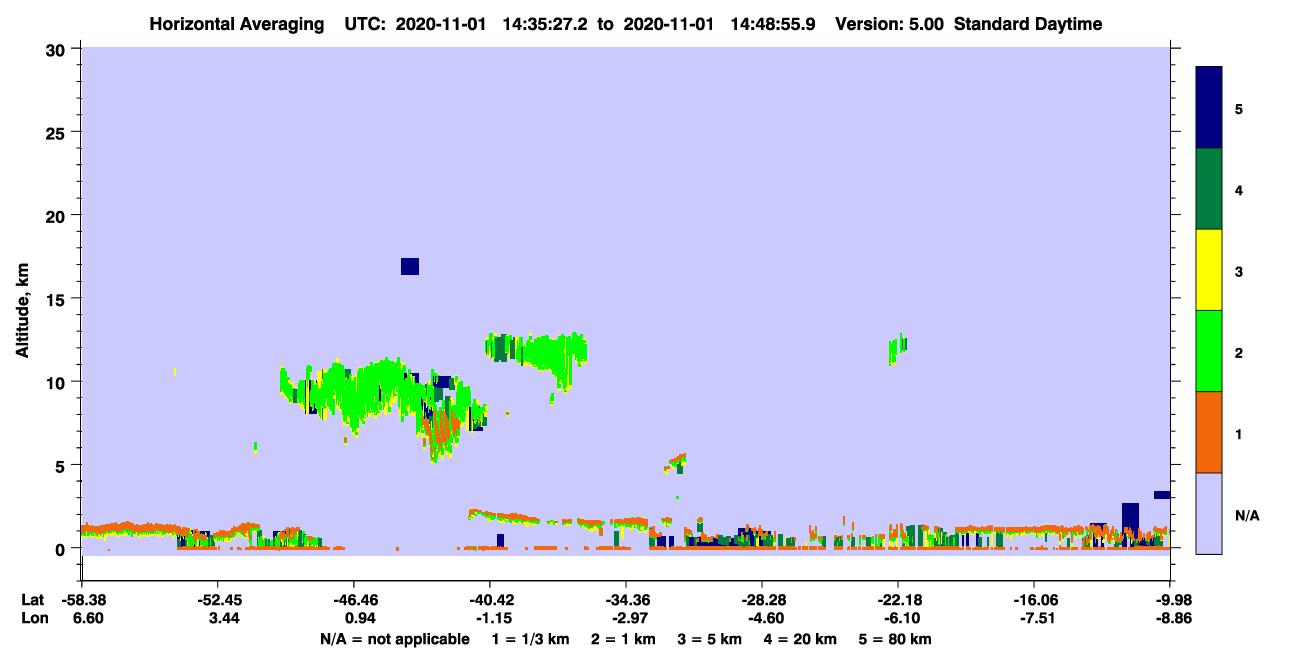Click the dark blue level 5 legend swatch
This screenshot has width=1300, height=667.
1209,108
